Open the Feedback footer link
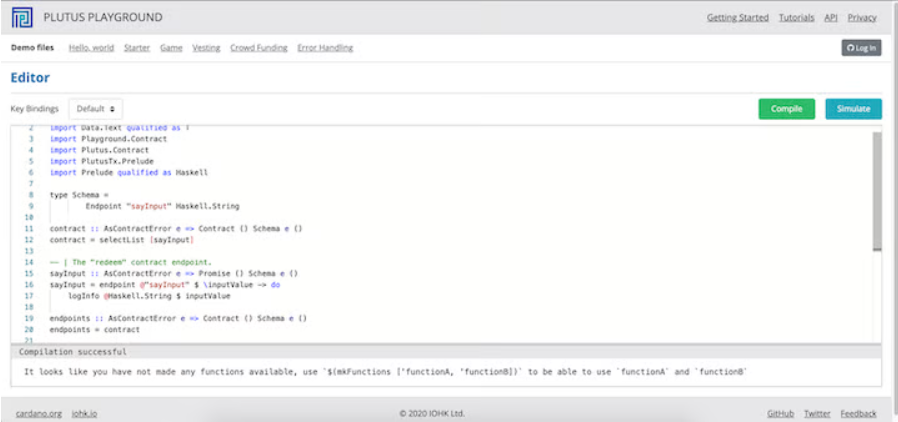Screen dimensions: 898x422 858,413
